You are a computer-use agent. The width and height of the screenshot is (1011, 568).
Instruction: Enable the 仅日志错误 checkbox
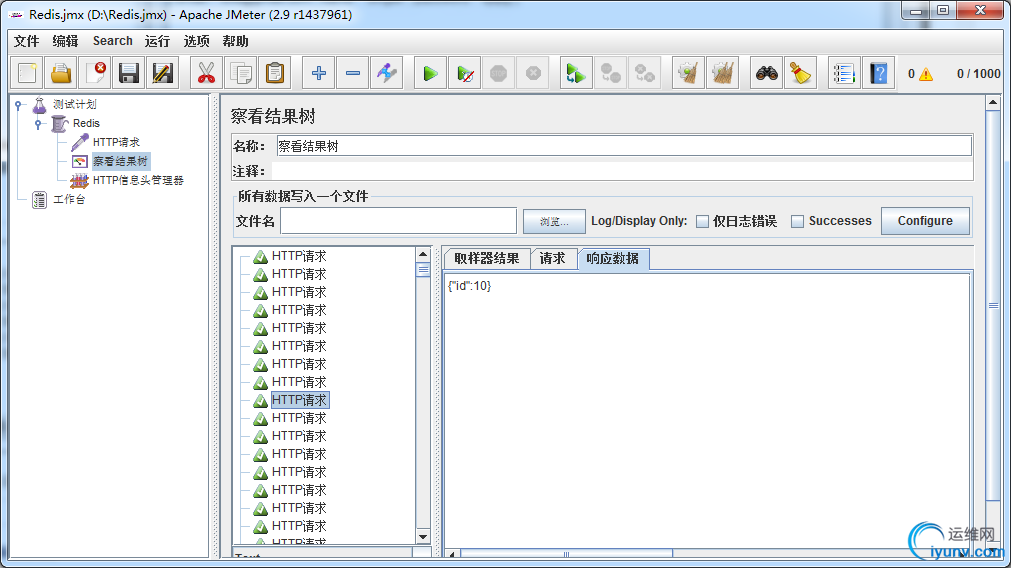tap(702, 221)
